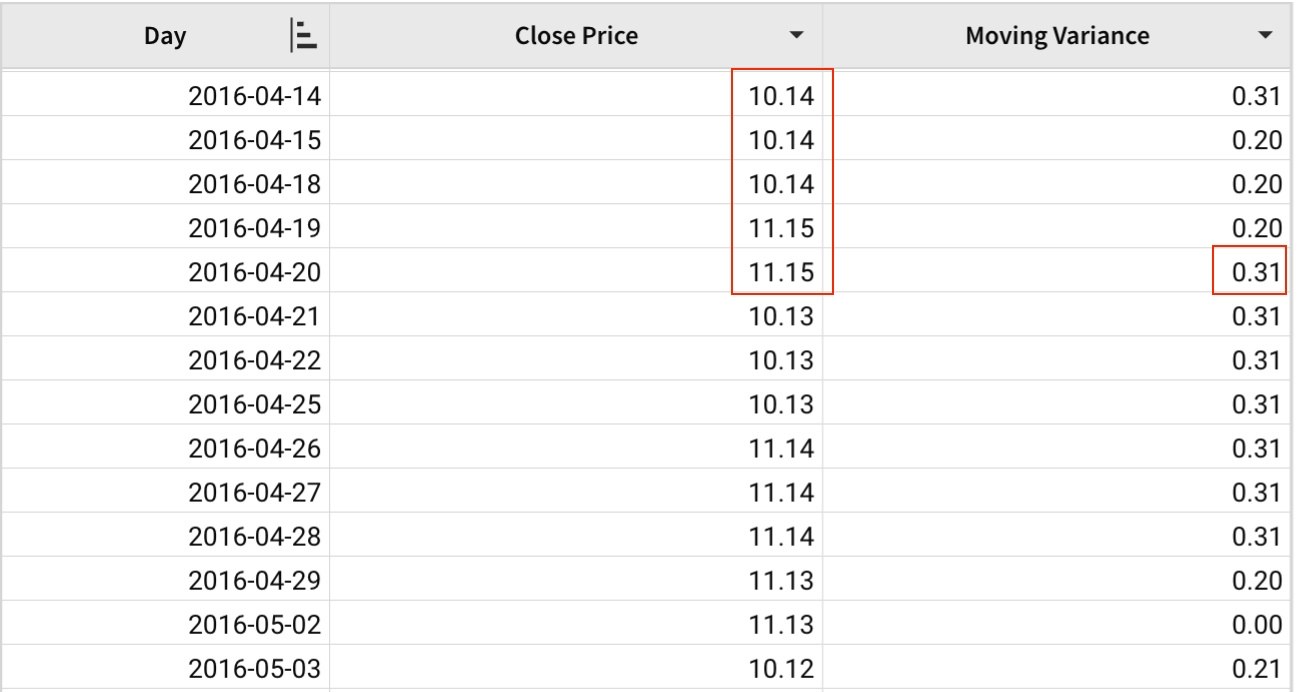Select the 2016-04-26 date cell
The image size is (1298, 692).
[x=254, y=449]
